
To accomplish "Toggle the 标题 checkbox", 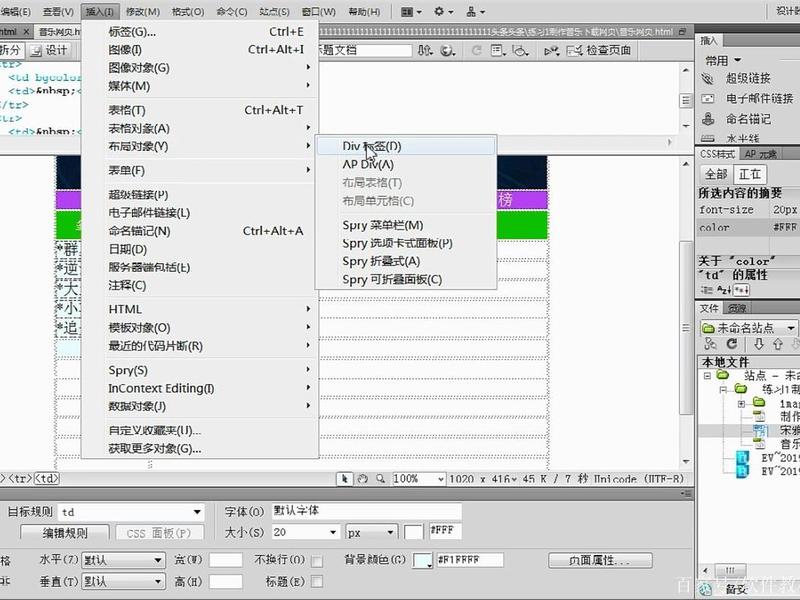I will coord(317,582).
